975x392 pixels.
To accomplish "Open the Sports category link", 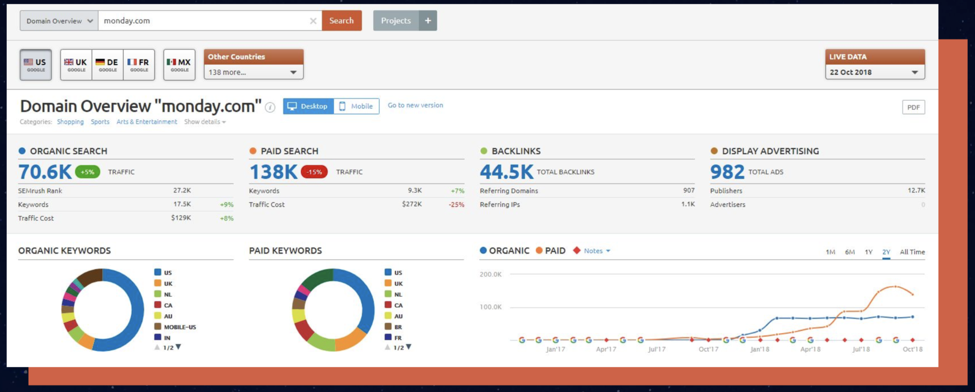I will (100, 122).
